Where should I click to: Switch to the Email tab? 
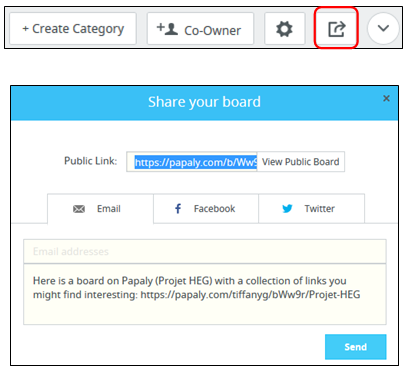coord(100,209)
